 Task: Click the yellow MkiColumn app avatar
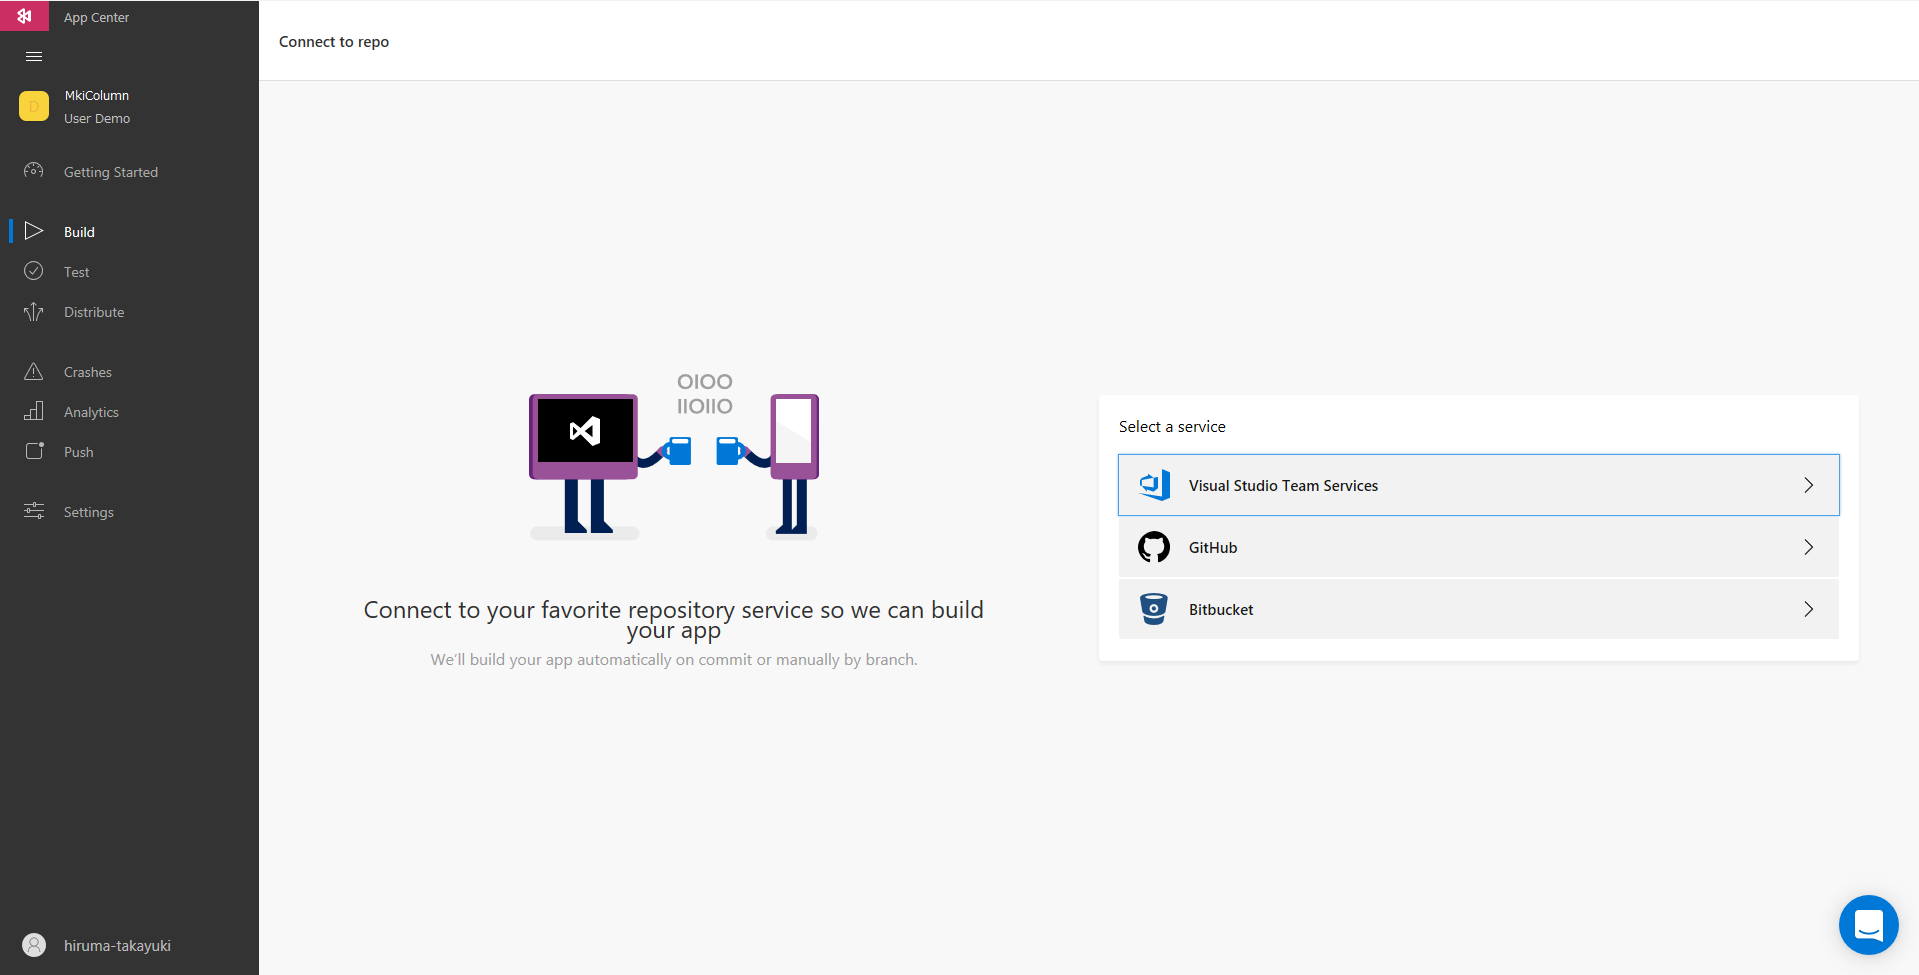(x=34, y=106)
